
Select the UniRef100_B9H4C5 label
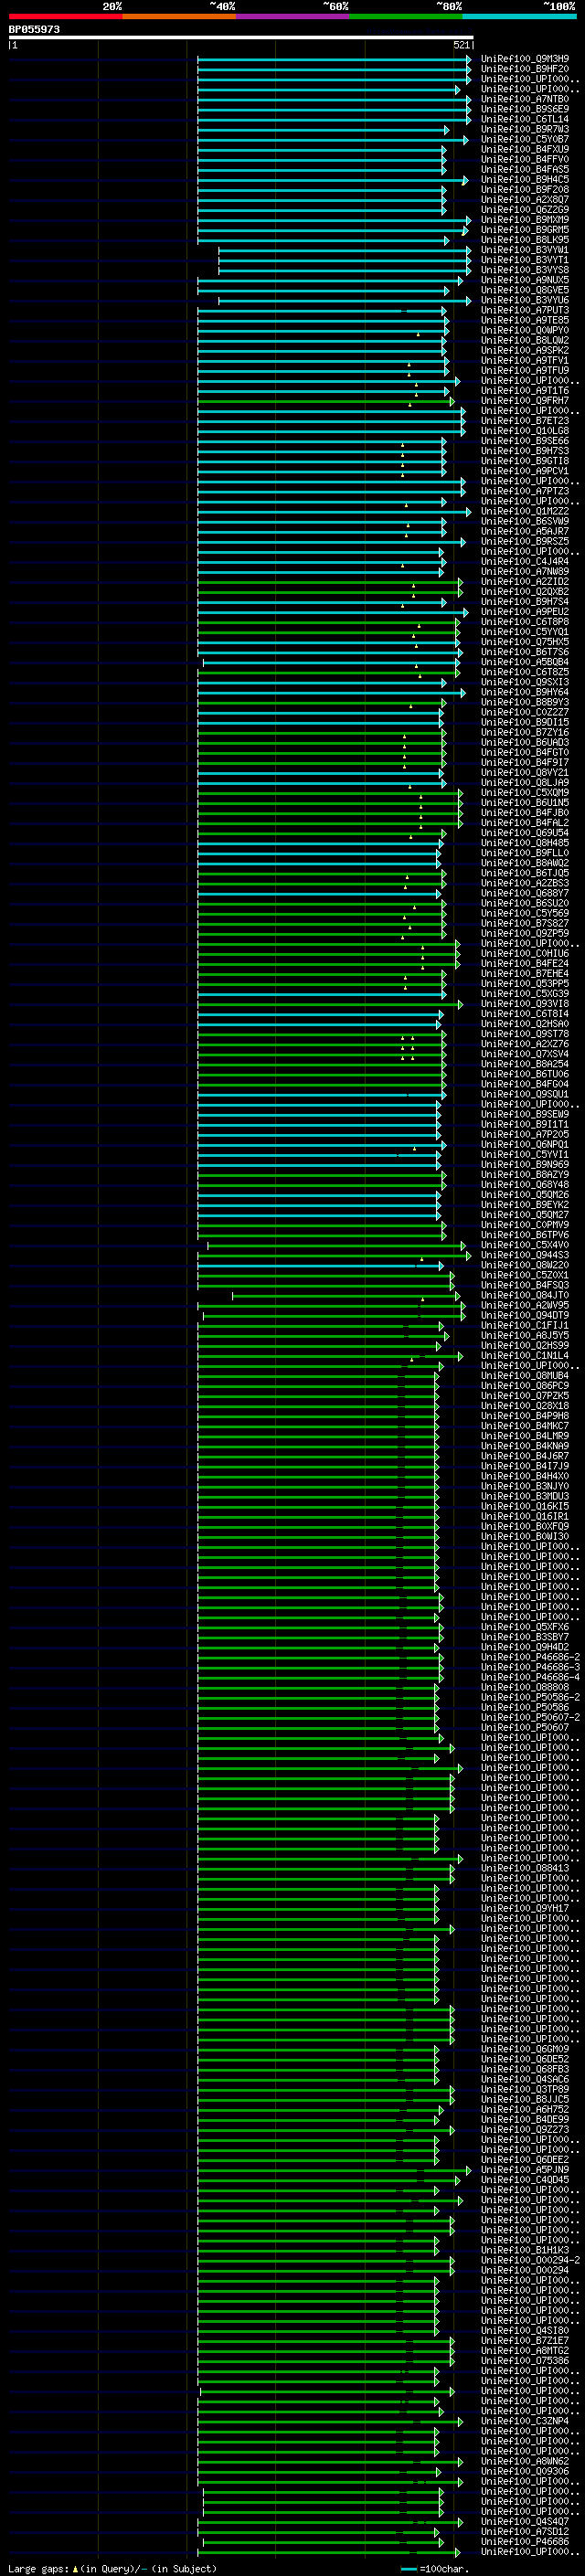click(525, 179)
